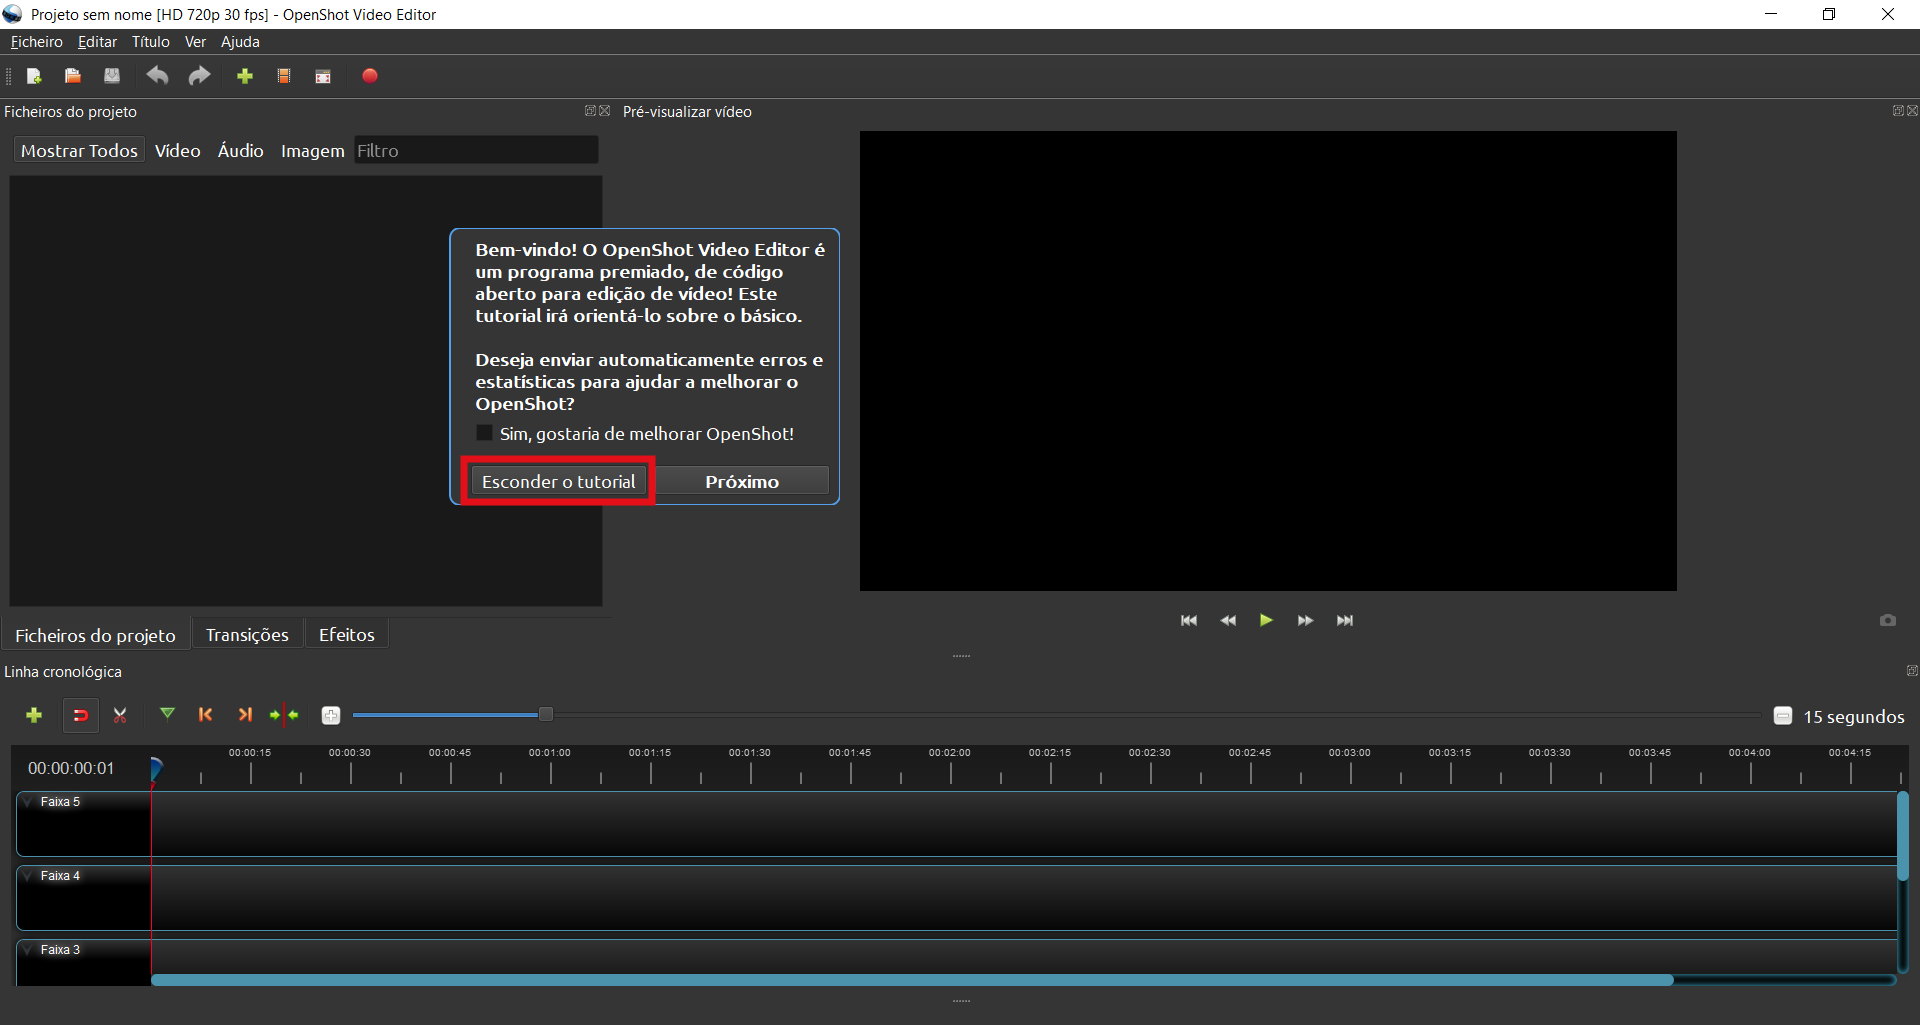Screen dimensions: 1920x1025
Task: Click the Filtro input field
Action: (x=476, y=151)
